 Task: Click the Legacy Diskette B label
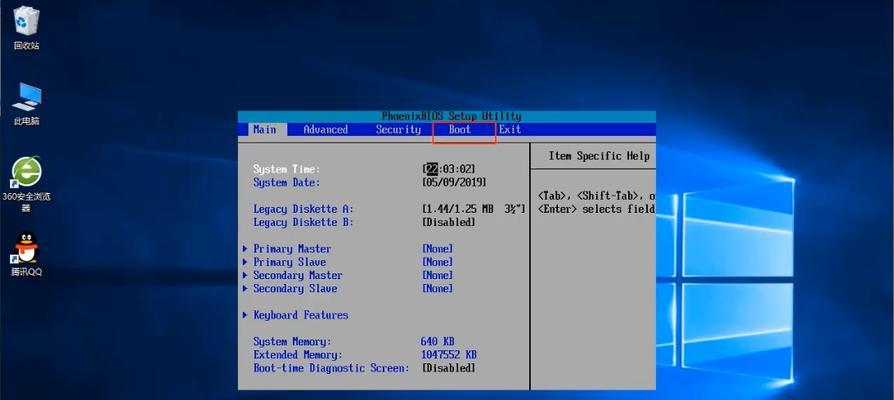tap(303, 222)
